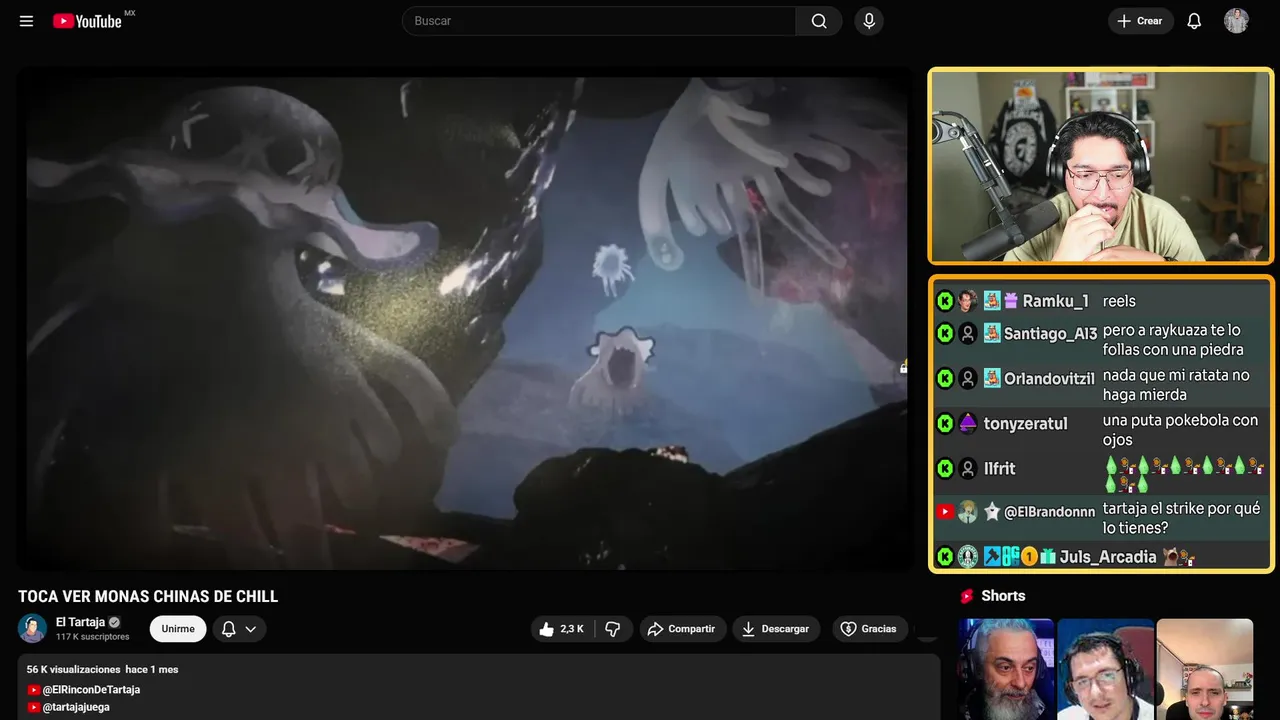Screen dimensions: 1280x720
Task: Click chat username llfrit
Action: point(999,468)
